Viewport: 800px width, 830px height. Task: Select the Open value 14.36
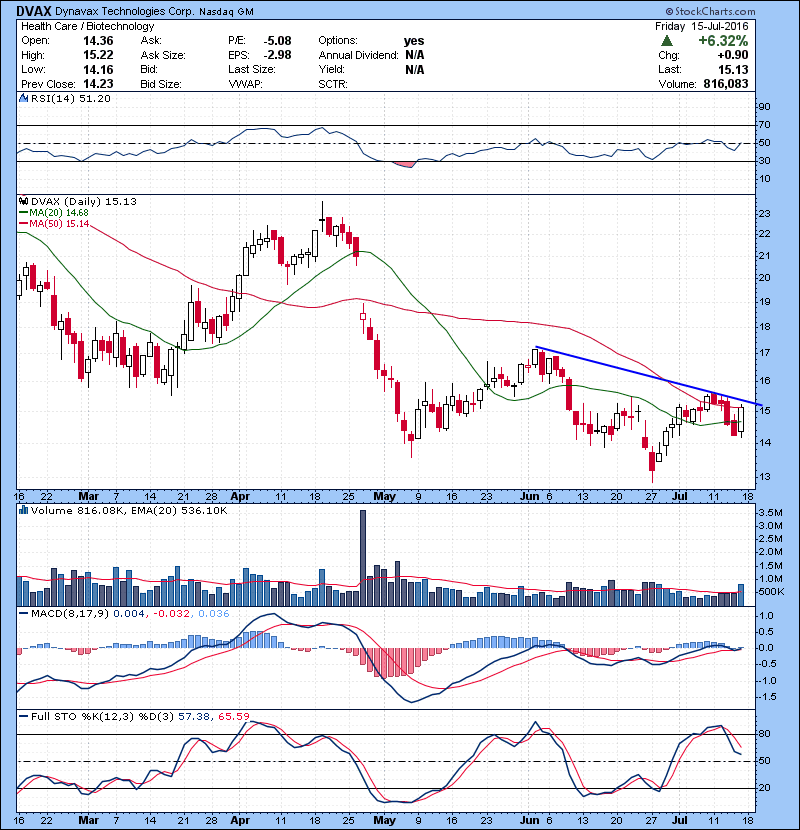(x=98, y=41)
